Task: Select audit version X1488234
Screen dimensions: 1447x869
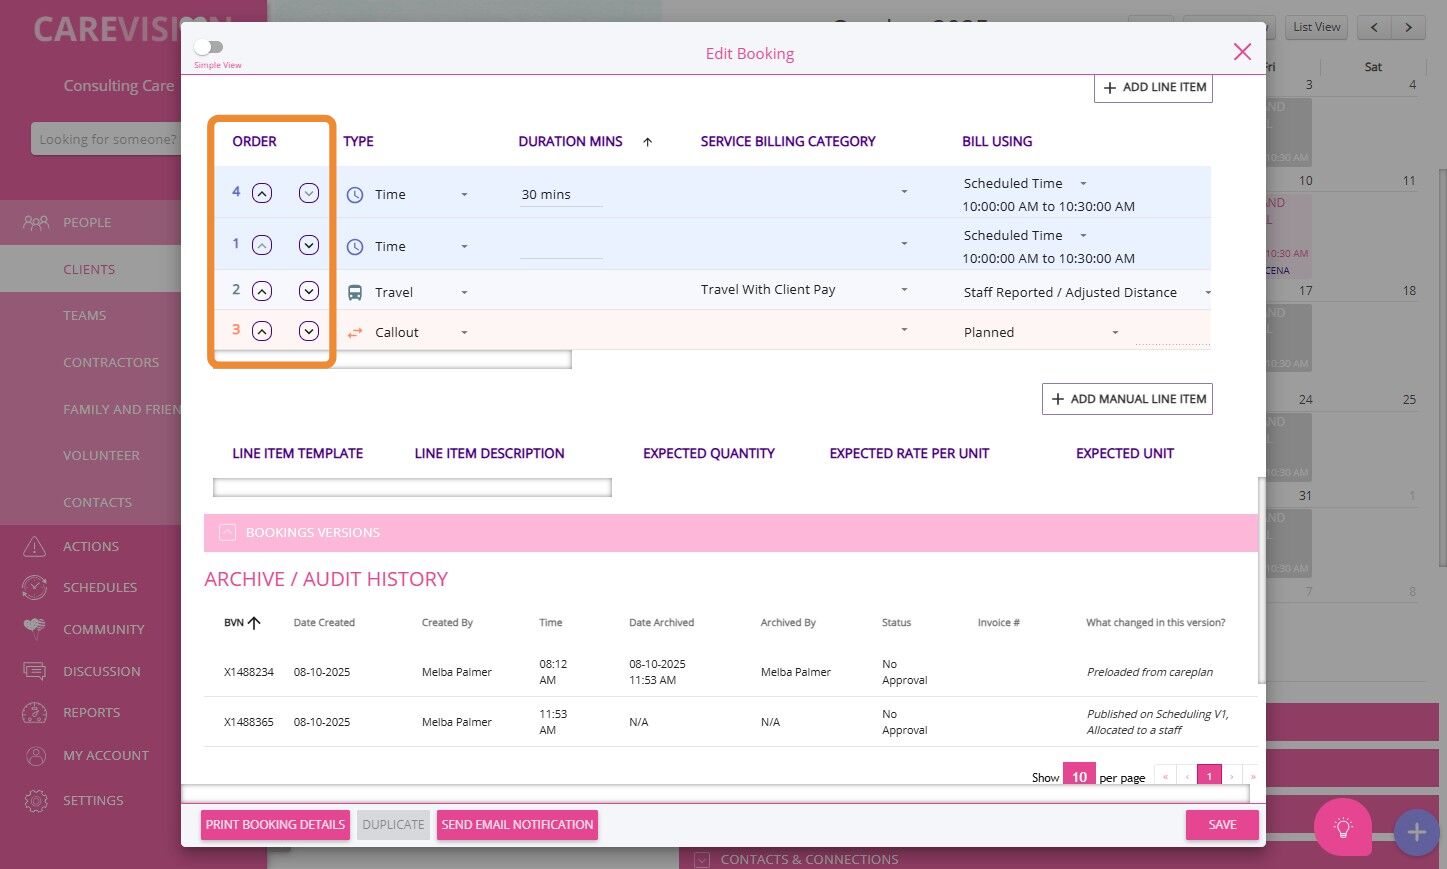Action: [249, 672]
